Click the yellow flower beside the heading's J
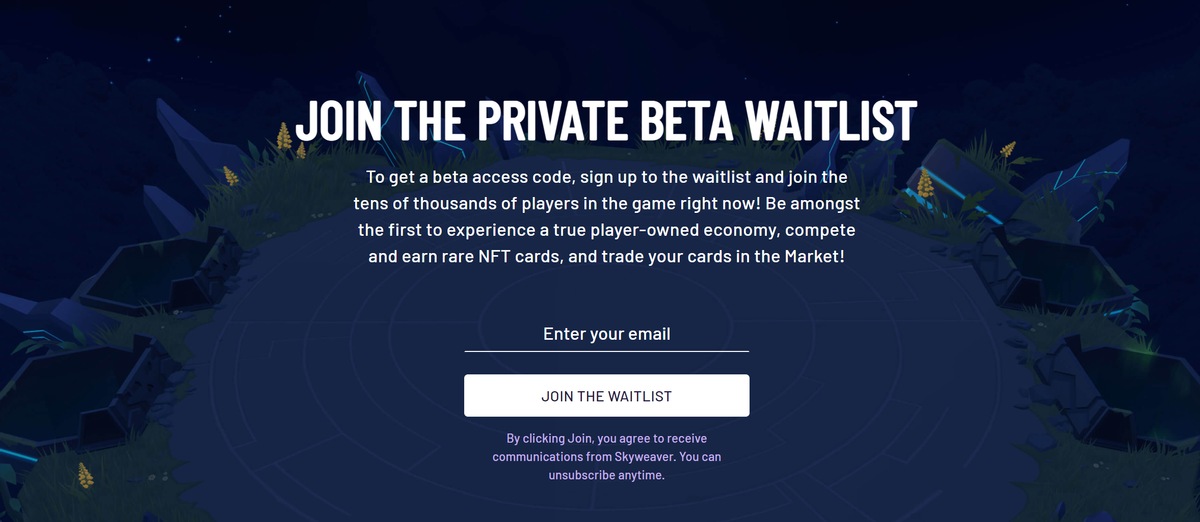Viewport: 1200px width, 522px height. pyautogui.click(x=284, y=135)
